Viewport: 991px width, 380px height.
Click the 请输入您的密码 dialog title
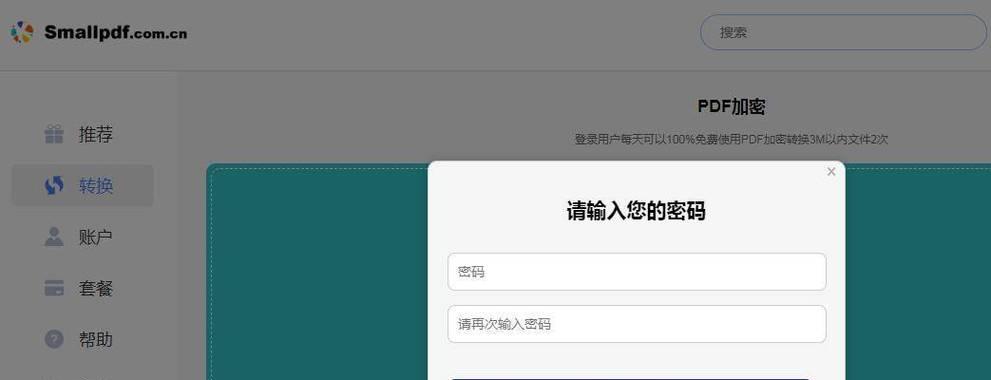click(x=636, y=211)
